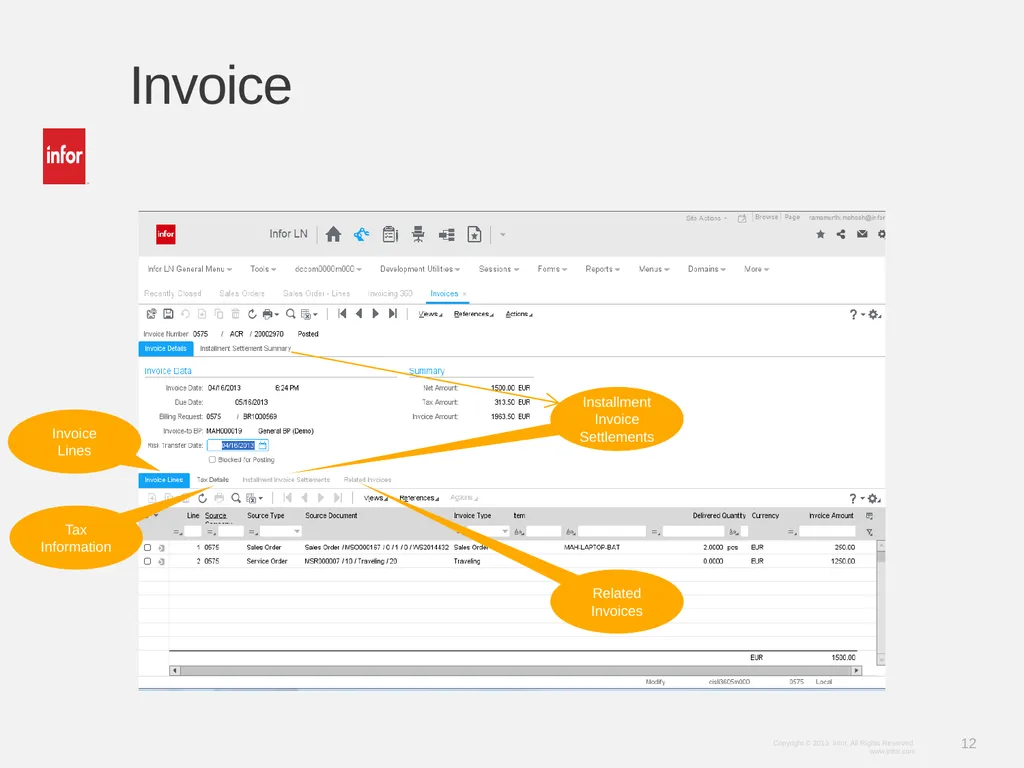Open the Installment Invoice Settlements tab
Screen dimensions: 1024x768
coord(286,480)
